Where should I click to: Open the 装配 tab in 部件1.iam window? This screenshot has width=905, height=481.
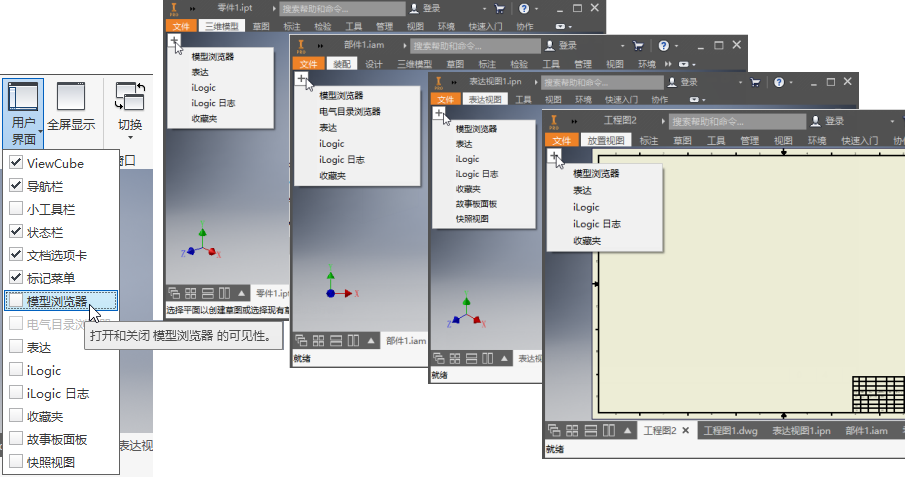tap(342, 64)
